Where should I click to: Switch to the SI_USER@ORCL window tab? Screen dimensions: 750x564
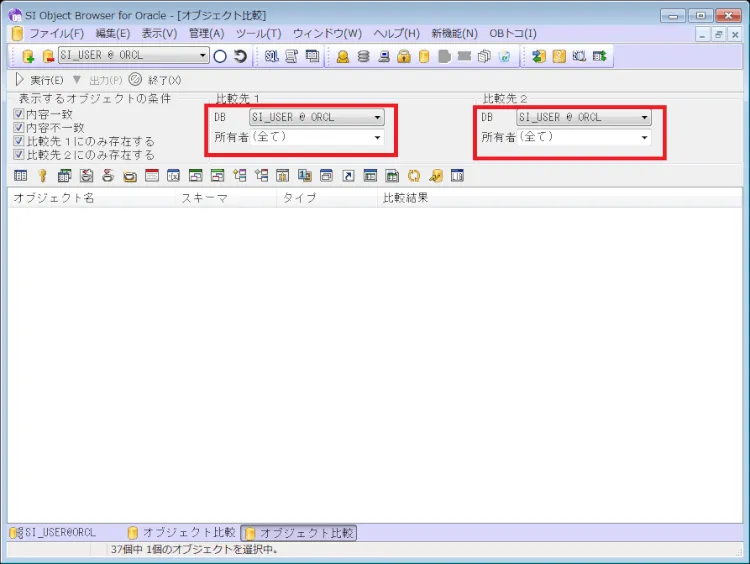(53, 532)
